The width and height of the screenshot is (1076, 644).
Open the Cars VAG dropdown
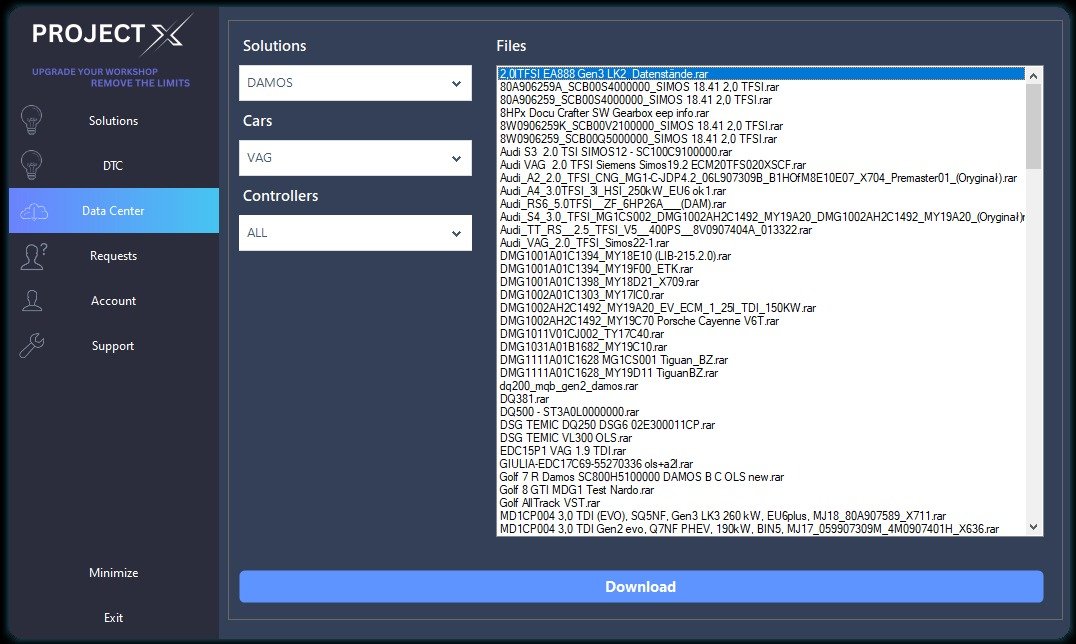pos(355,158)
